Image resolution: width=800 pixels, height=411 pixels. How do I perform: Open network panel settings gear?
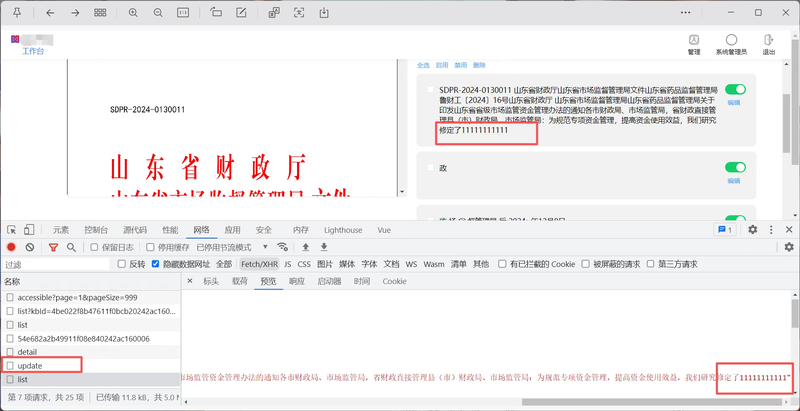[x=789, y=247]
